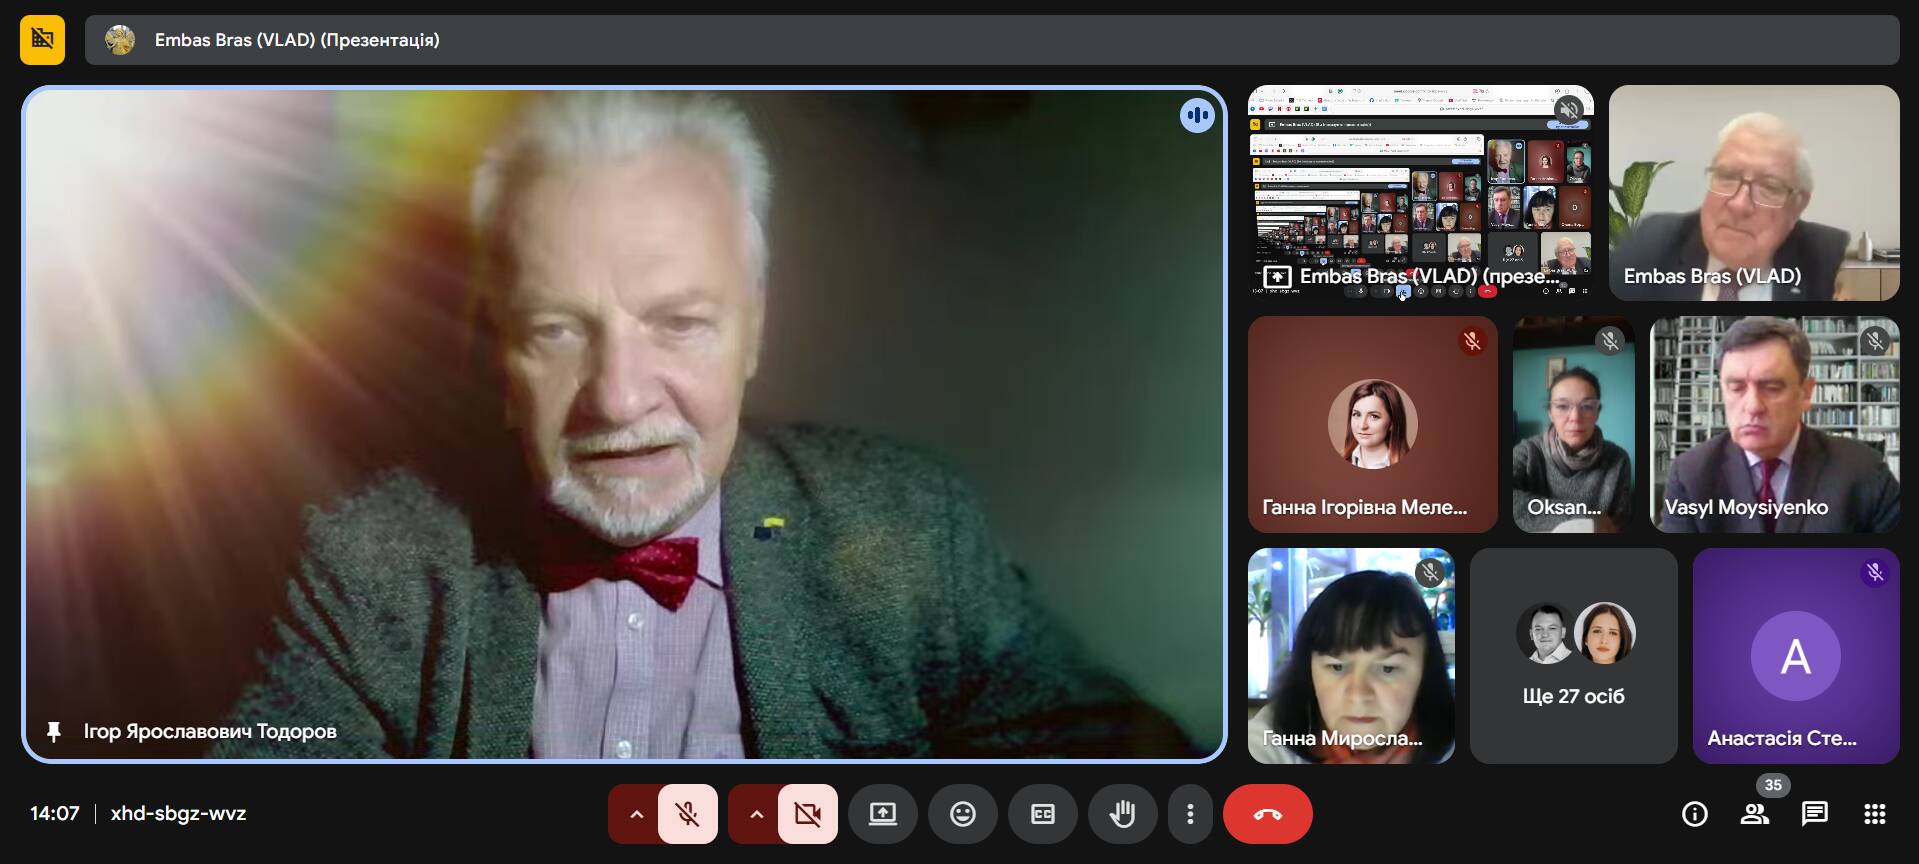The height and width of the screenshot is (864, 1919).
Task: Expand audio settings arrow beside microphone
Action: (x=636, y=814)
